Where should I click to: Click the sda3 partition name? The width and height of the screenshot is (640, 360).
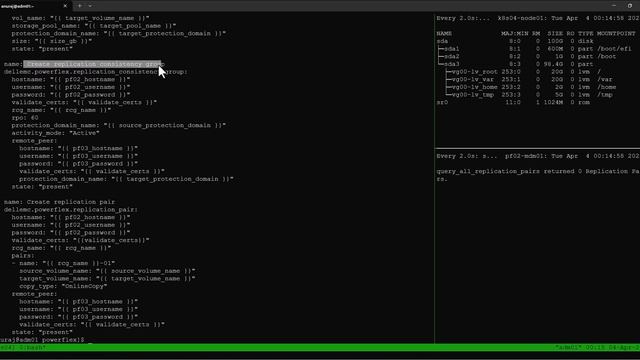click(451, 64)
